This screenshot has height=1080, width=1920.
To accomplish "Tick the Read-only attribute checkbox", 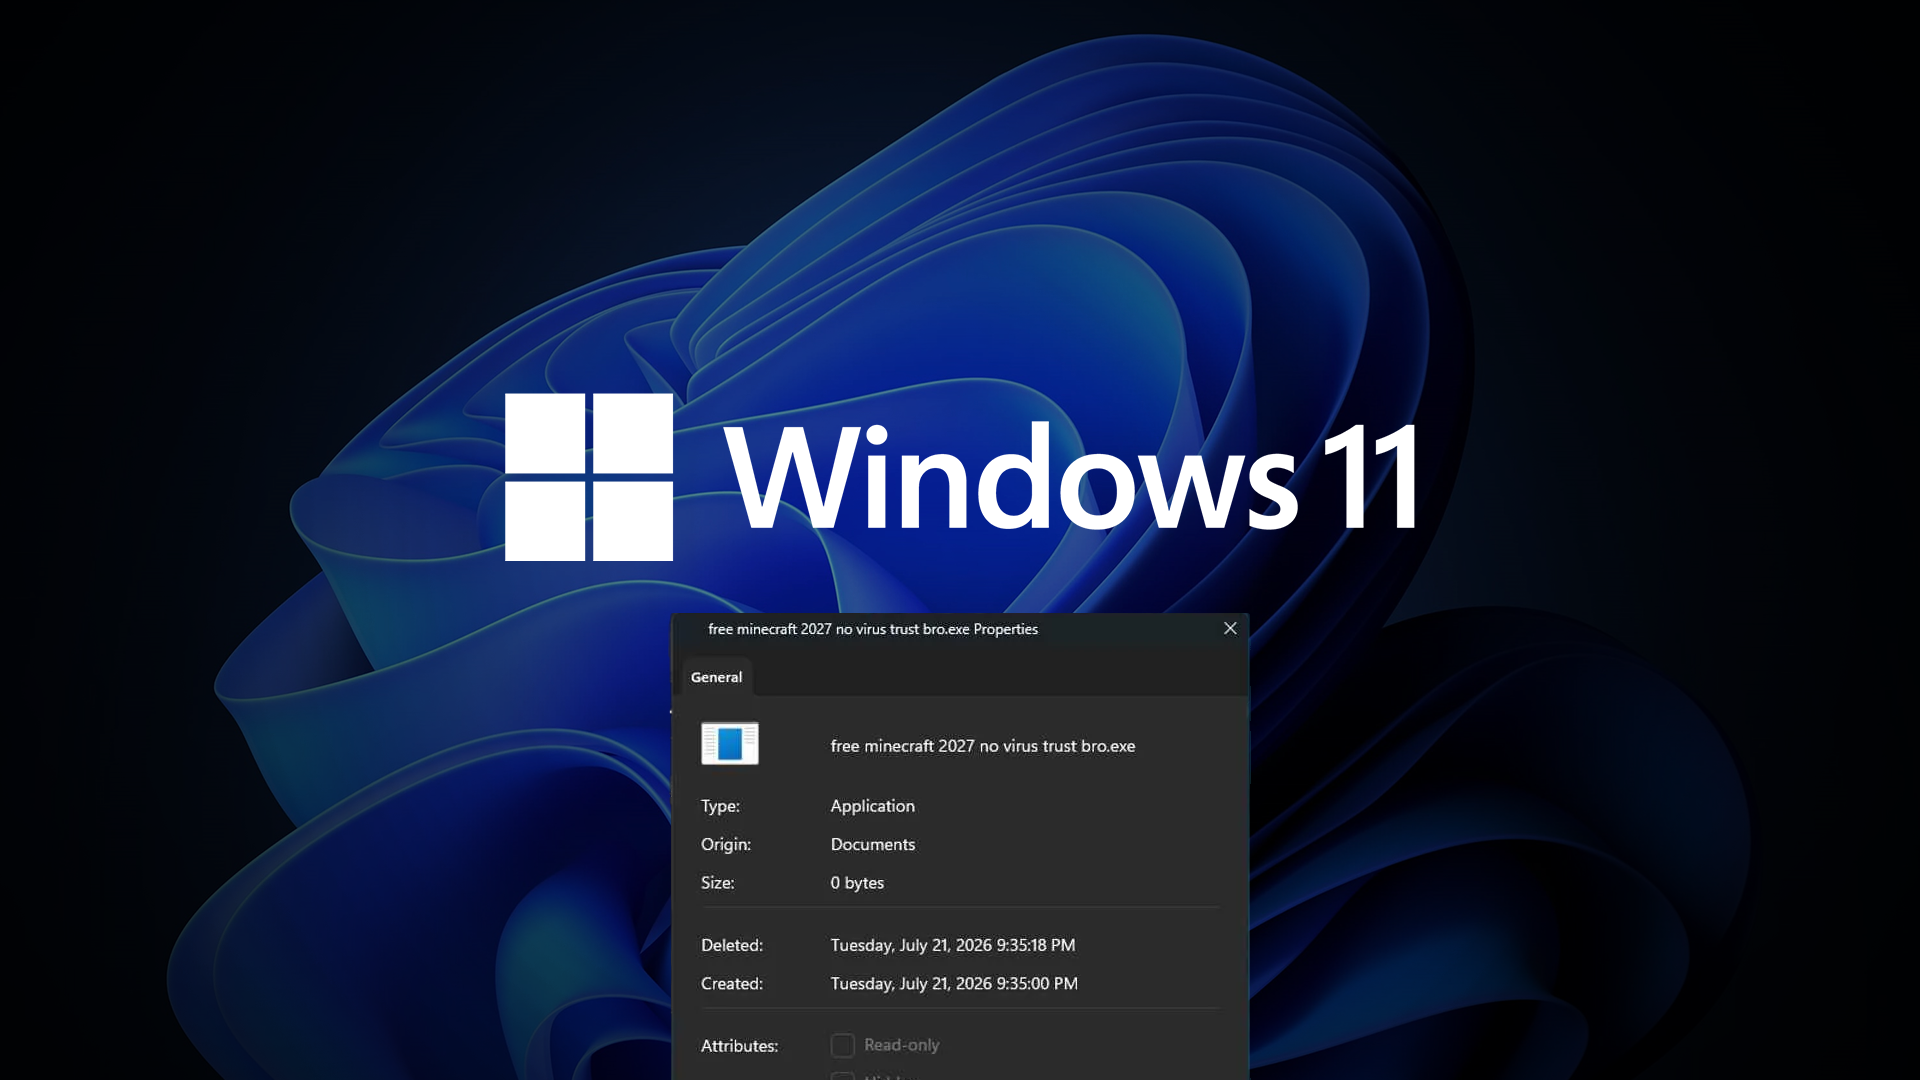I will [843, 1045].
